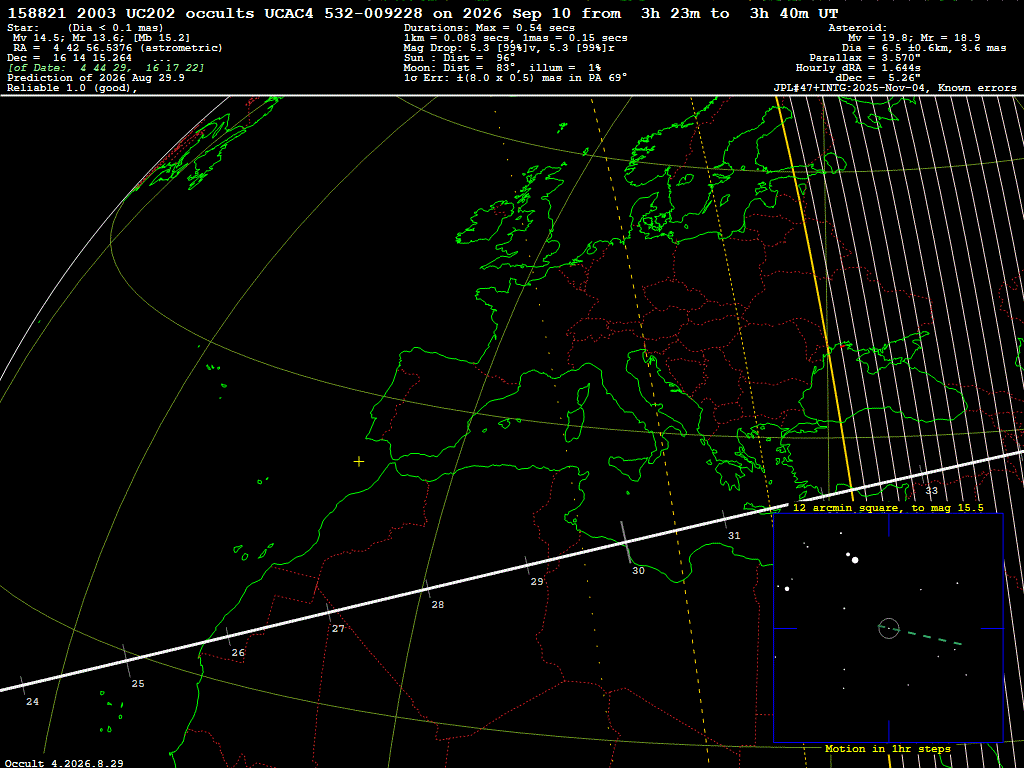
Task: Click the green "of Date" coordinates line
Action: (106, 68)
